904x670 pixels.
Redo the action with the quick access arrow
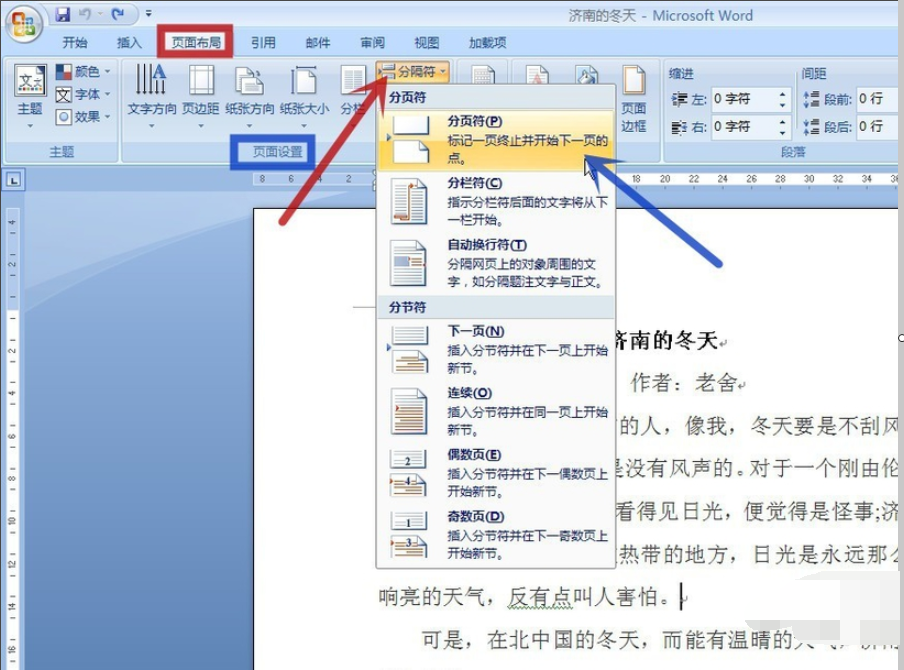click(118, 13)
